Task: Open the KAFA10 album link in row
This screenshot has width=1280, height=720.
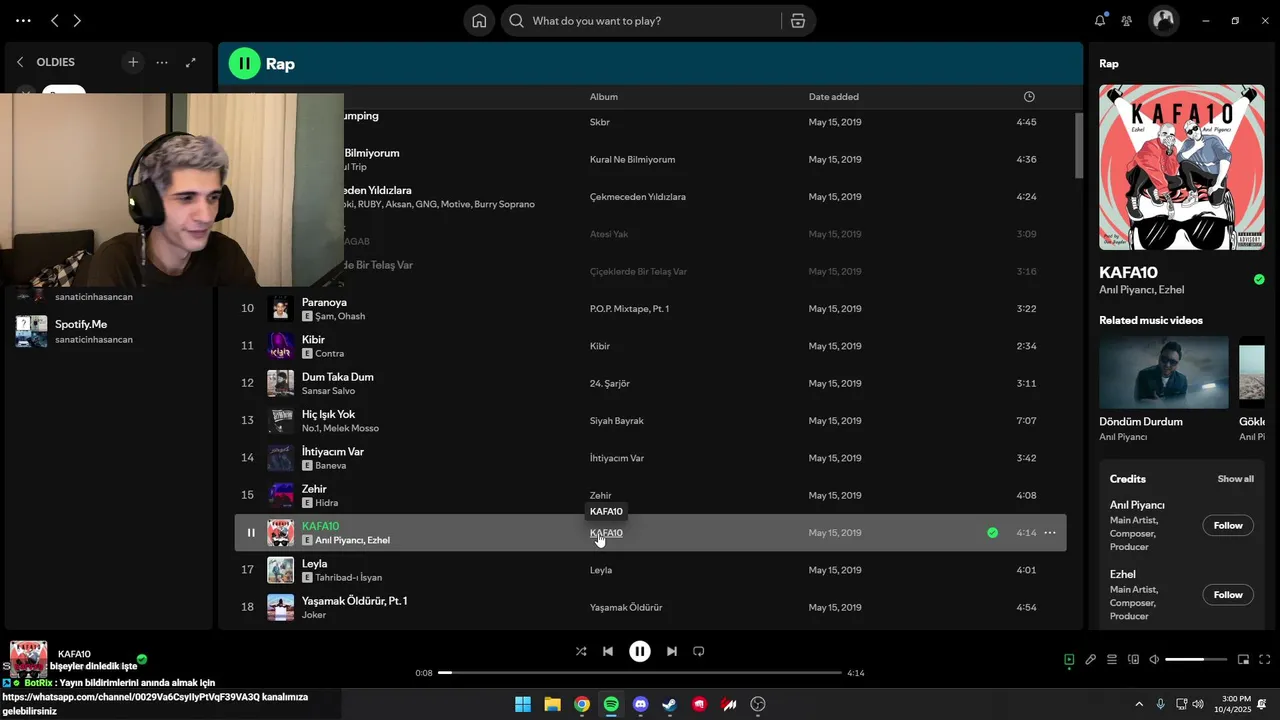Action: tap(606, 533)
